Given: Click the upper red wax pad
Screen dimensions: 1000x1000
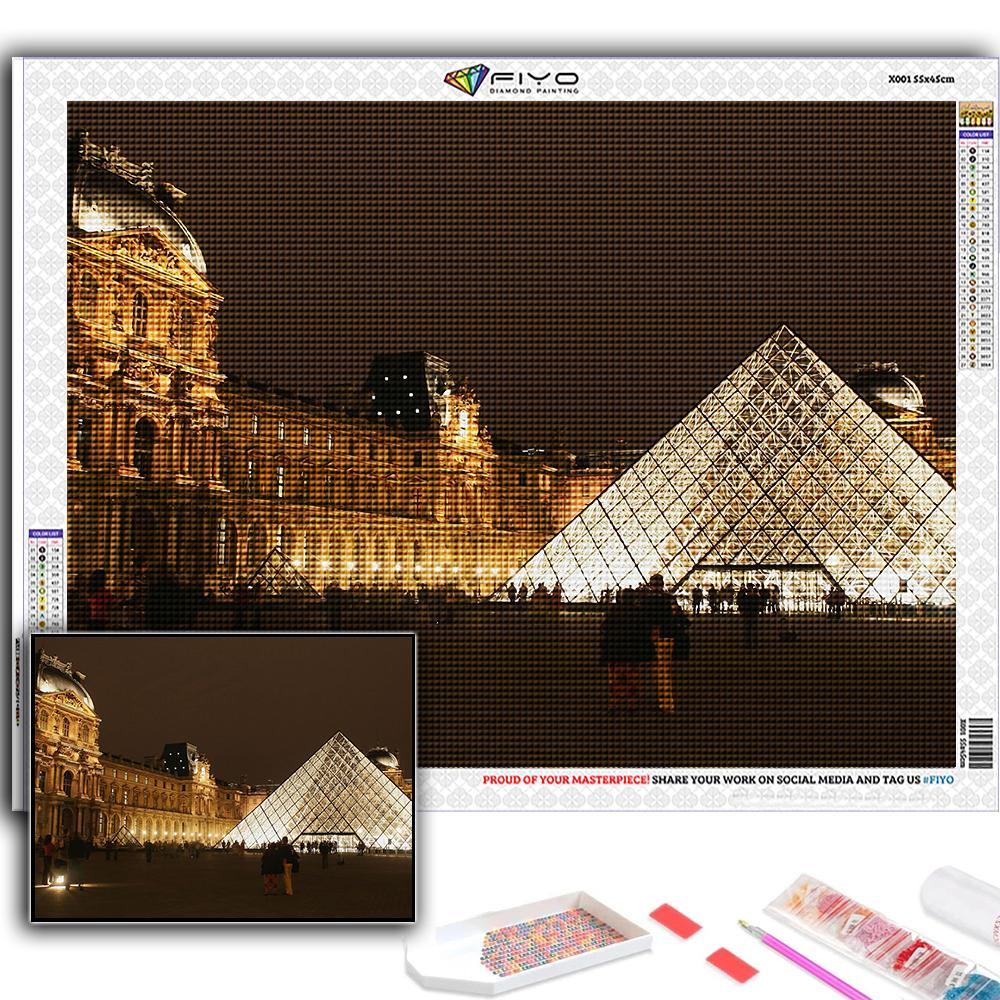Looking at the screenshot, I should (x=675, y=920).
